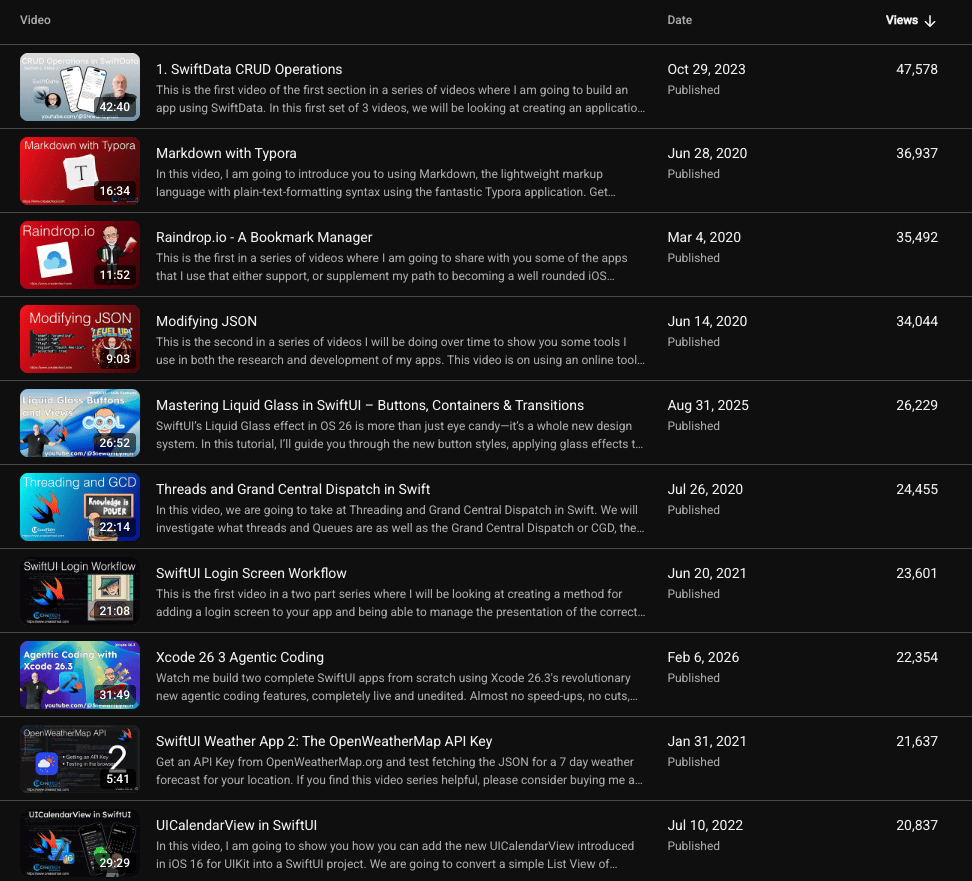Select the date 'Jan 31, 2021'
Screen dimensions: 972x881
click(707, 742)
